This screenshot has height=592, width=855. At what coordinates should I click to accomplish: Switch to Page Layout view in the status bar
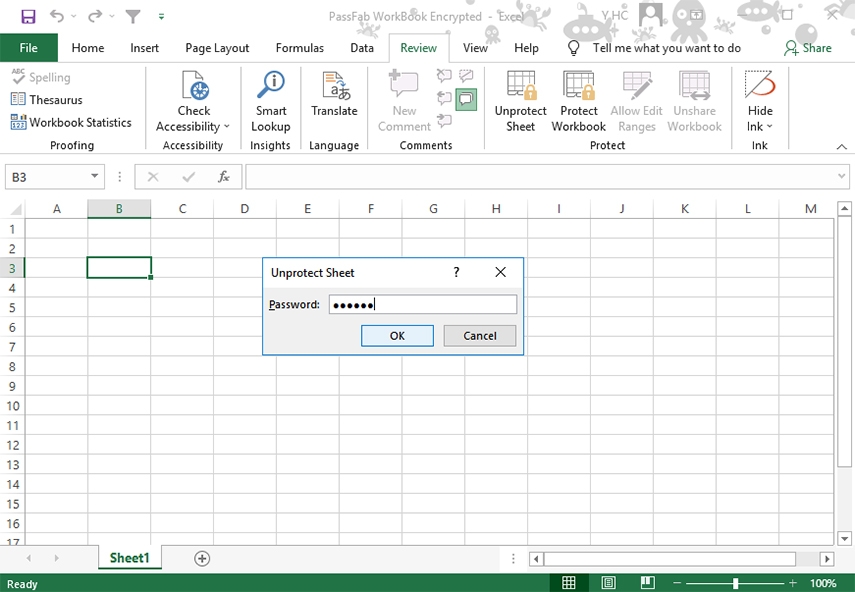[608, 583]
